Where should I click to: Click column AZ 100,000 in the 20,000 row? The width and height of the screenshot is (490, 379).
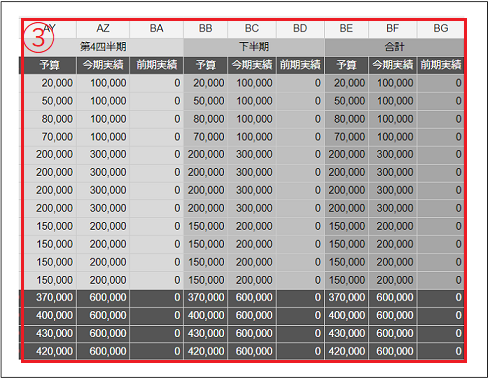click(x=103, y=83)
